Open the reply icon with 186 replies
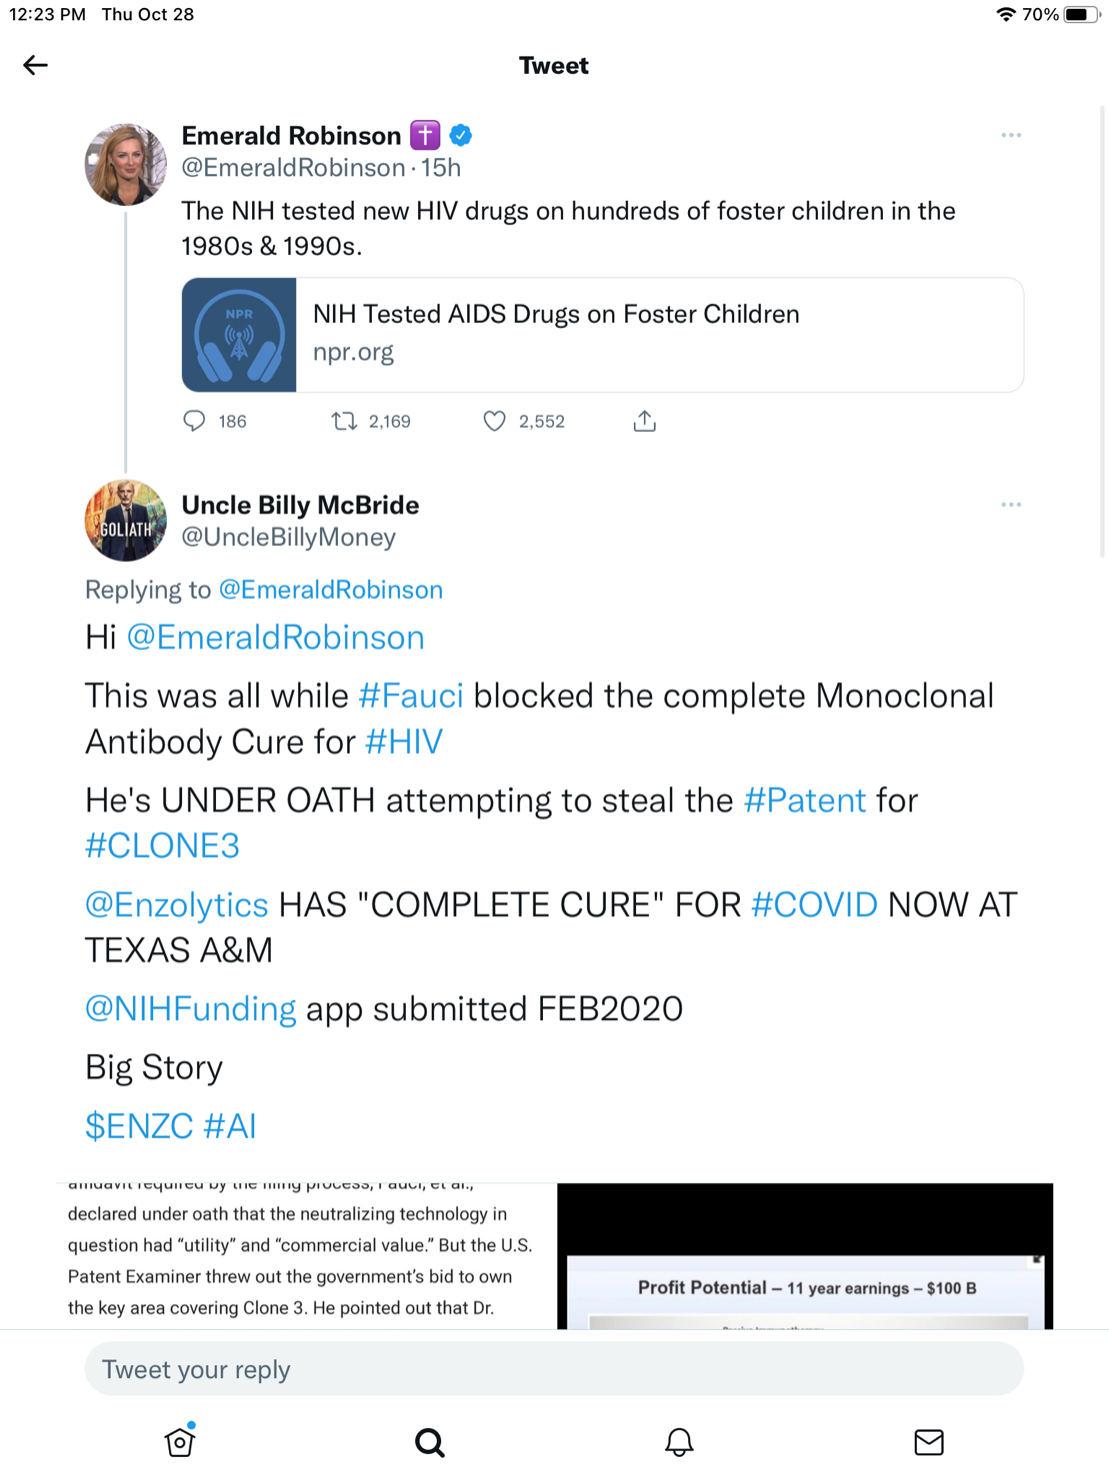The height and width of the screenshot is (1478, 1109). point(195,421)
